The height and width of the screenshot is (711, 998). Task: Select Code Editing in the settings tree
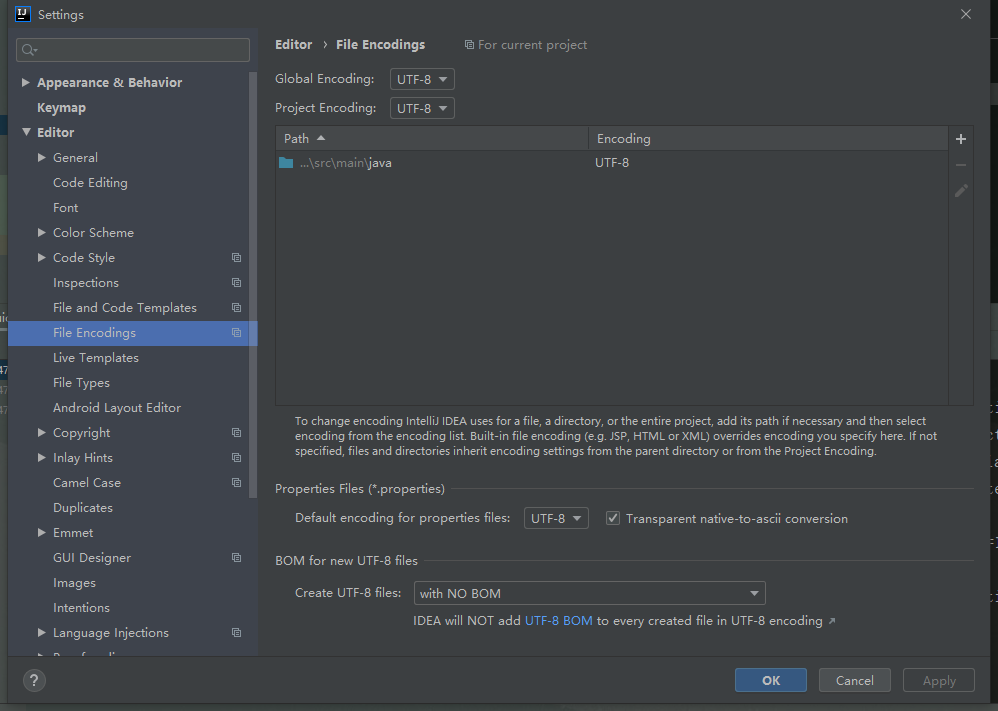90,183
